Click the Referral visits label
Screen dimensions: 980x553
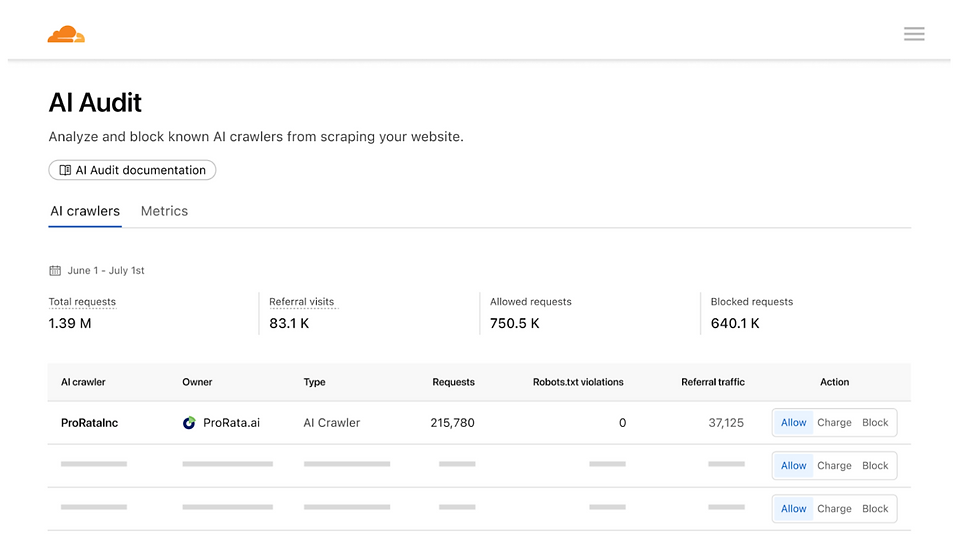pyautogui.click(x=302, y=302)
